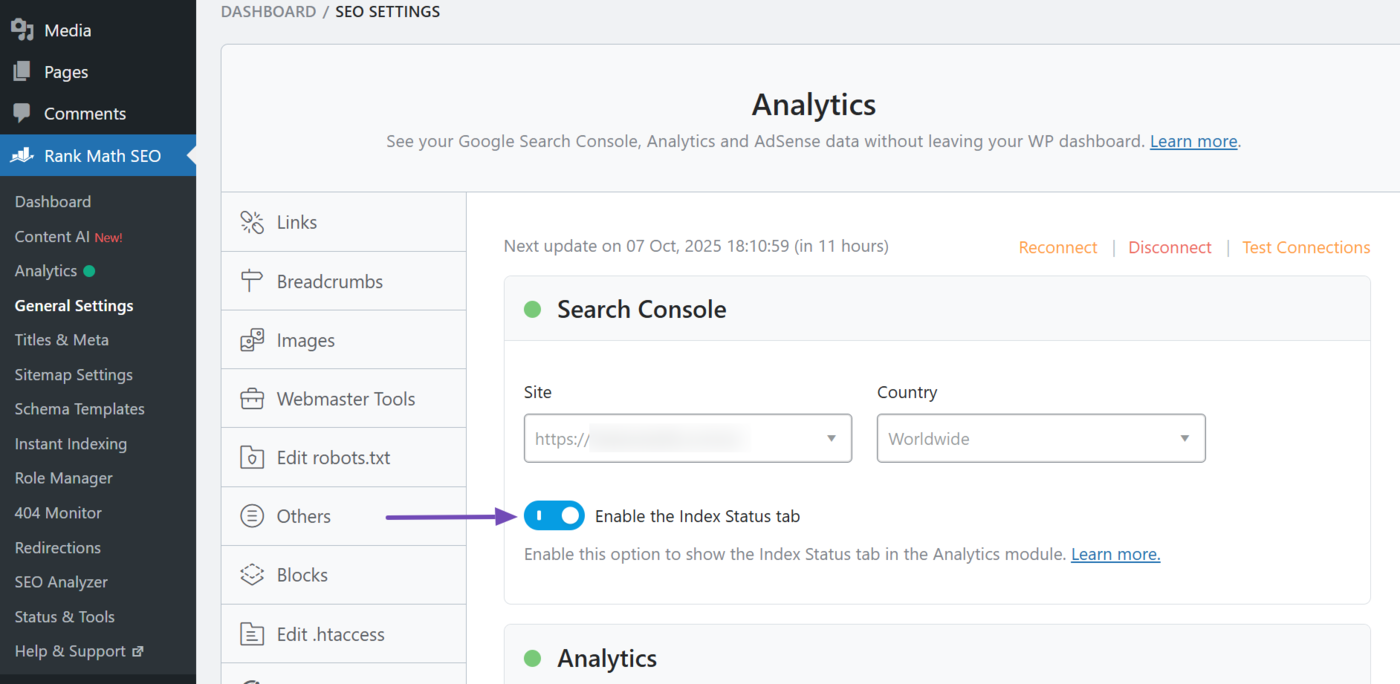Open the Images settings via its icon
This screenshot has height=684, width=1400.
tap(253, 339)
